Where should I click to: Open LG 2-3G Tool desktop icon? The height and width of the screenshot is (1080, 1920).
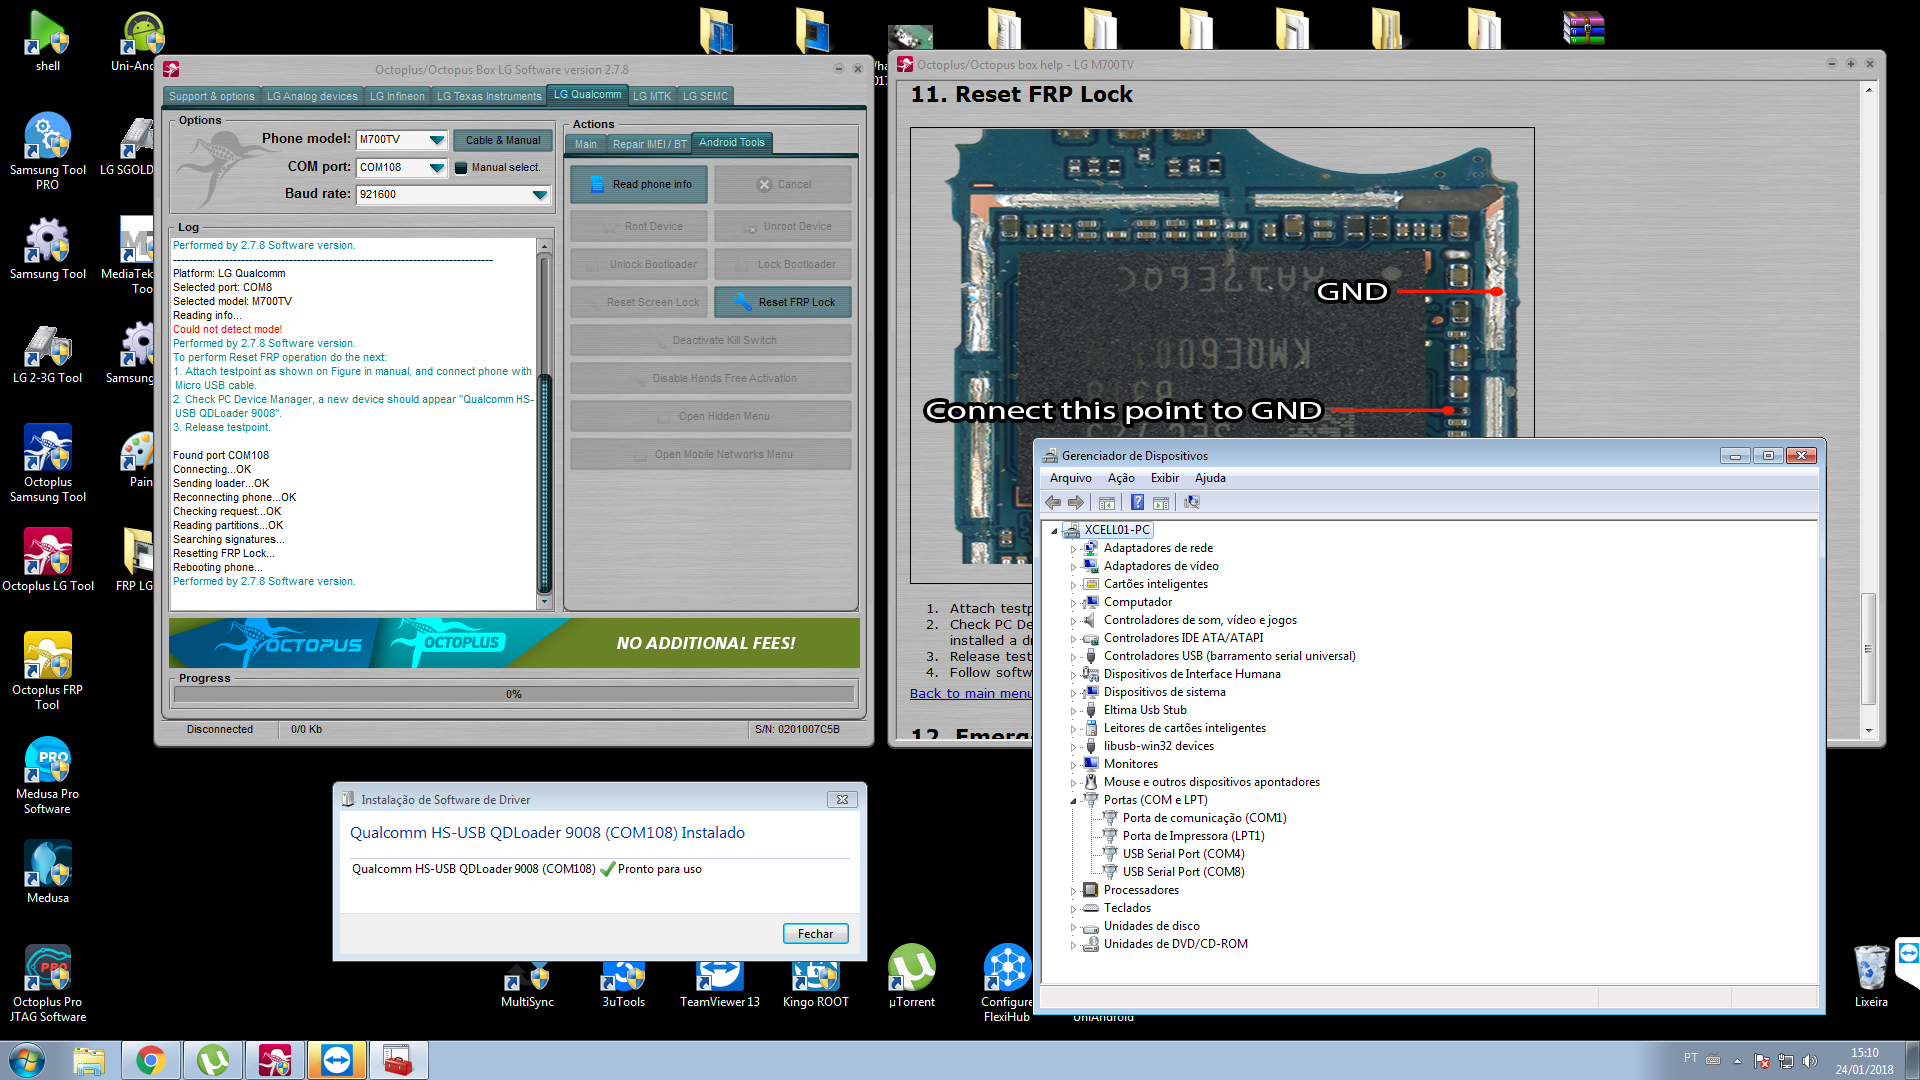[47, 355]
